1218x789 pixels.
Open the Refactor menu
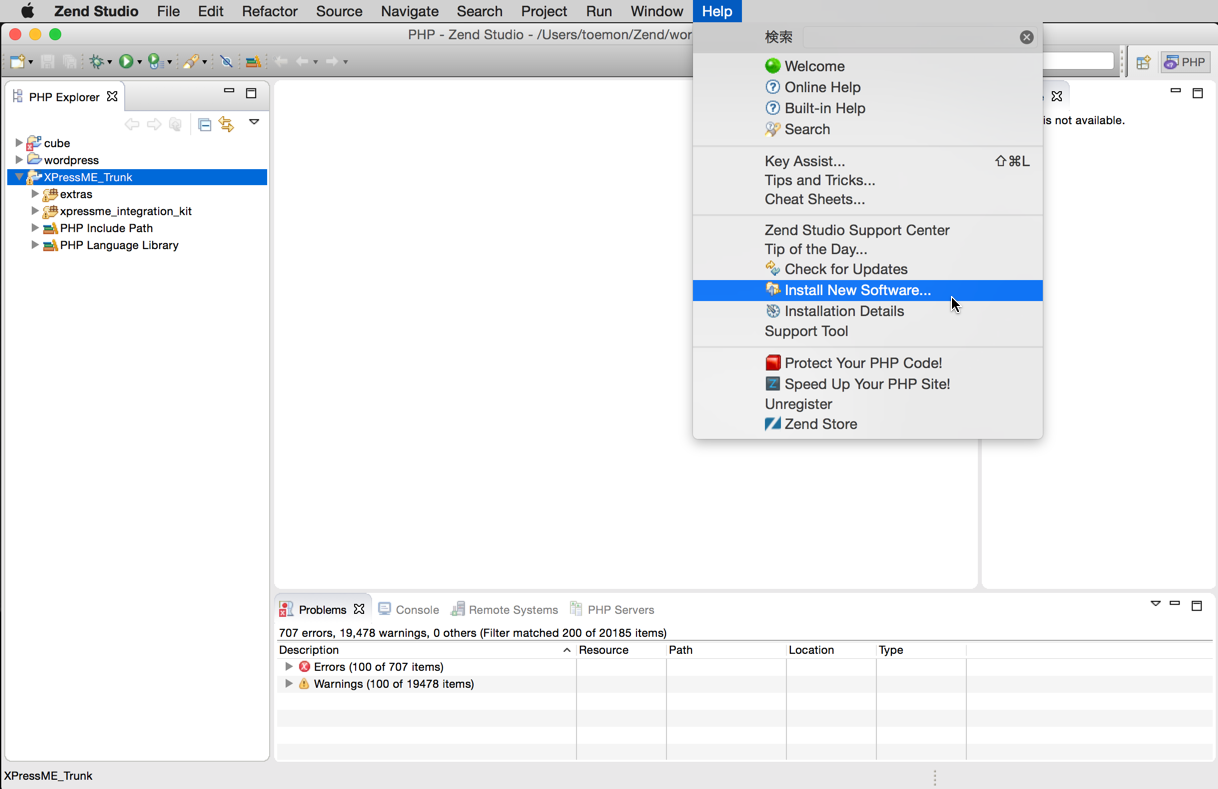coord(270,11)
